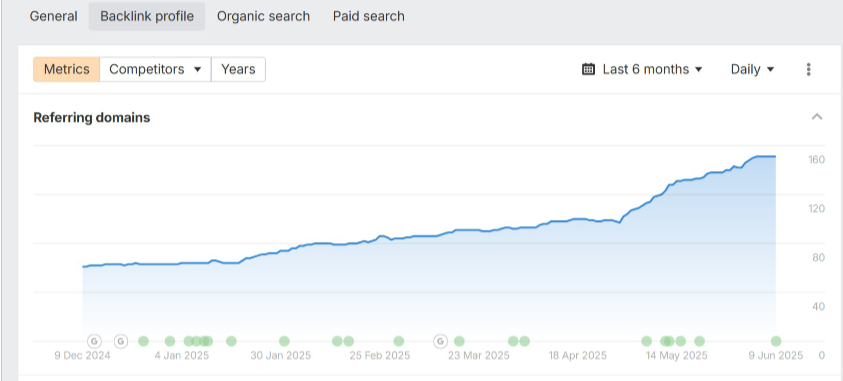Screen dimensions: 843x381
Task: Click the 40 y-axis label
Action: tap(819, 307)
